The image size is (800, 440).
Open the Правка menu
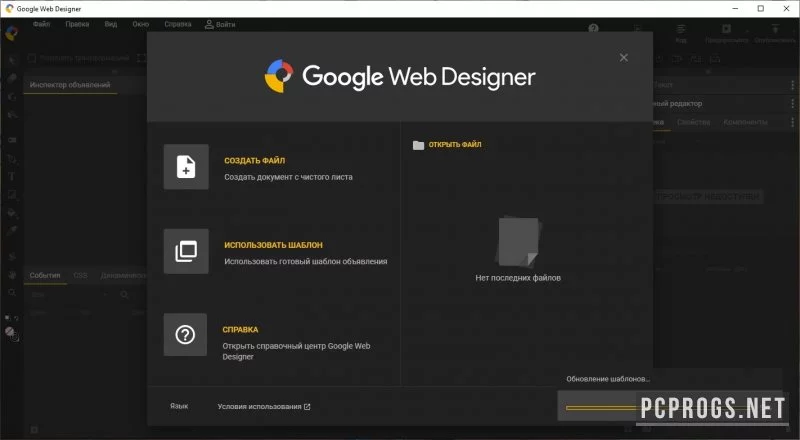tap(77, 25)
